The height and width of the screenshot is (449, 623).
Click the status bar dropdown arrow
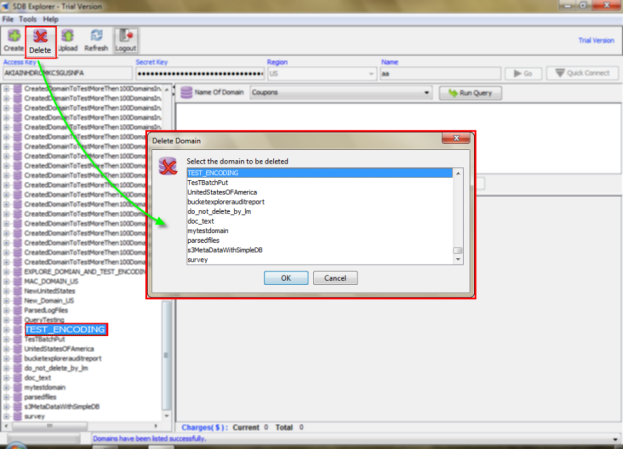tap(615, 439)
